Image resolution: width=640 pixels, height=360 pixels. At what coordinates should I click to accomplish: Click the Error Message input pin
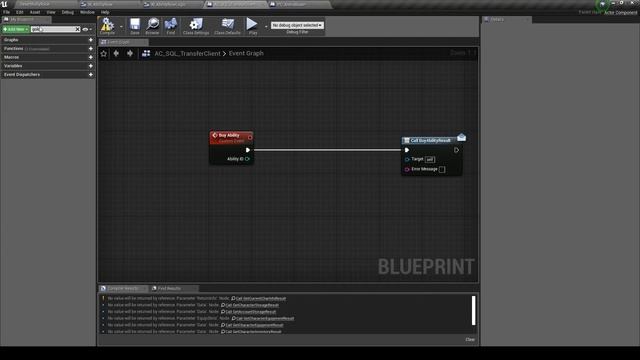[407, 169]
